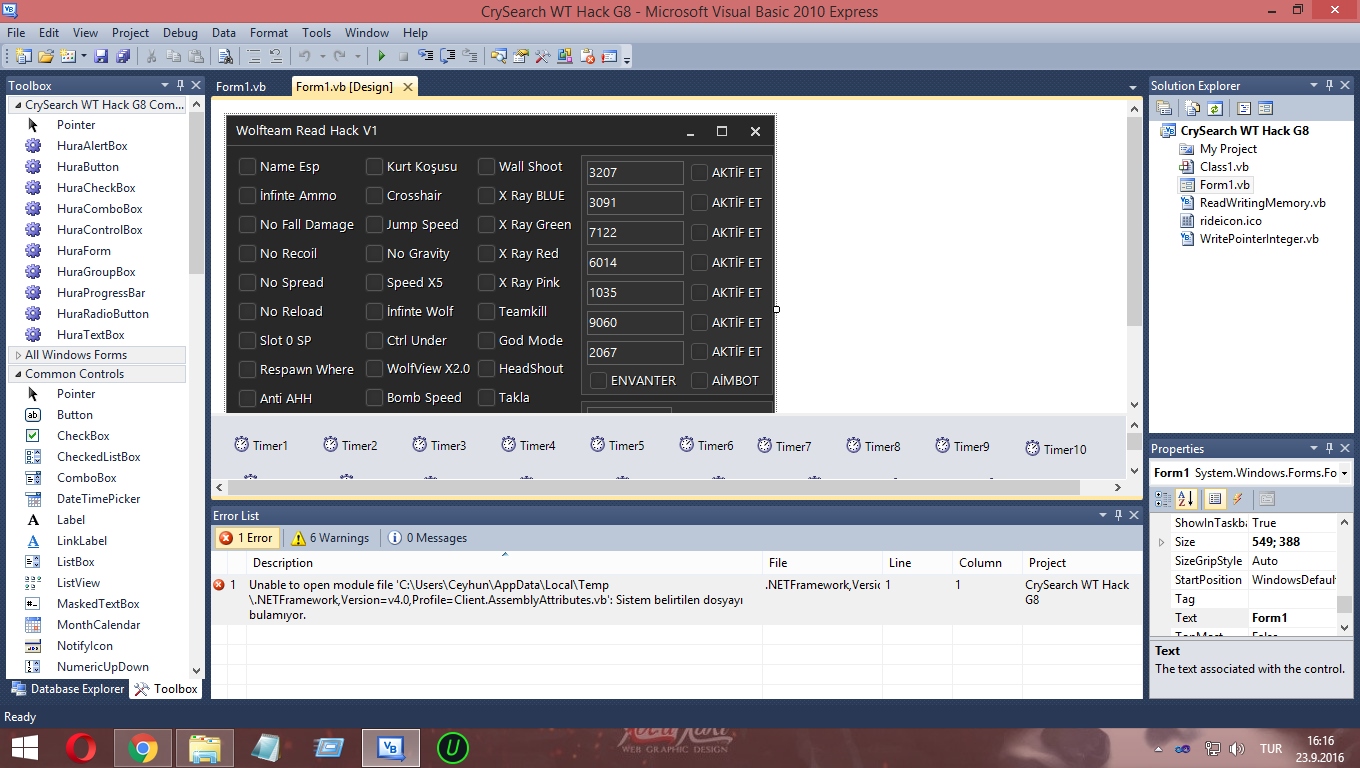Pin the Toolbox panel with pushpin icon
The image size is (1360, 768).
(180, 85)
